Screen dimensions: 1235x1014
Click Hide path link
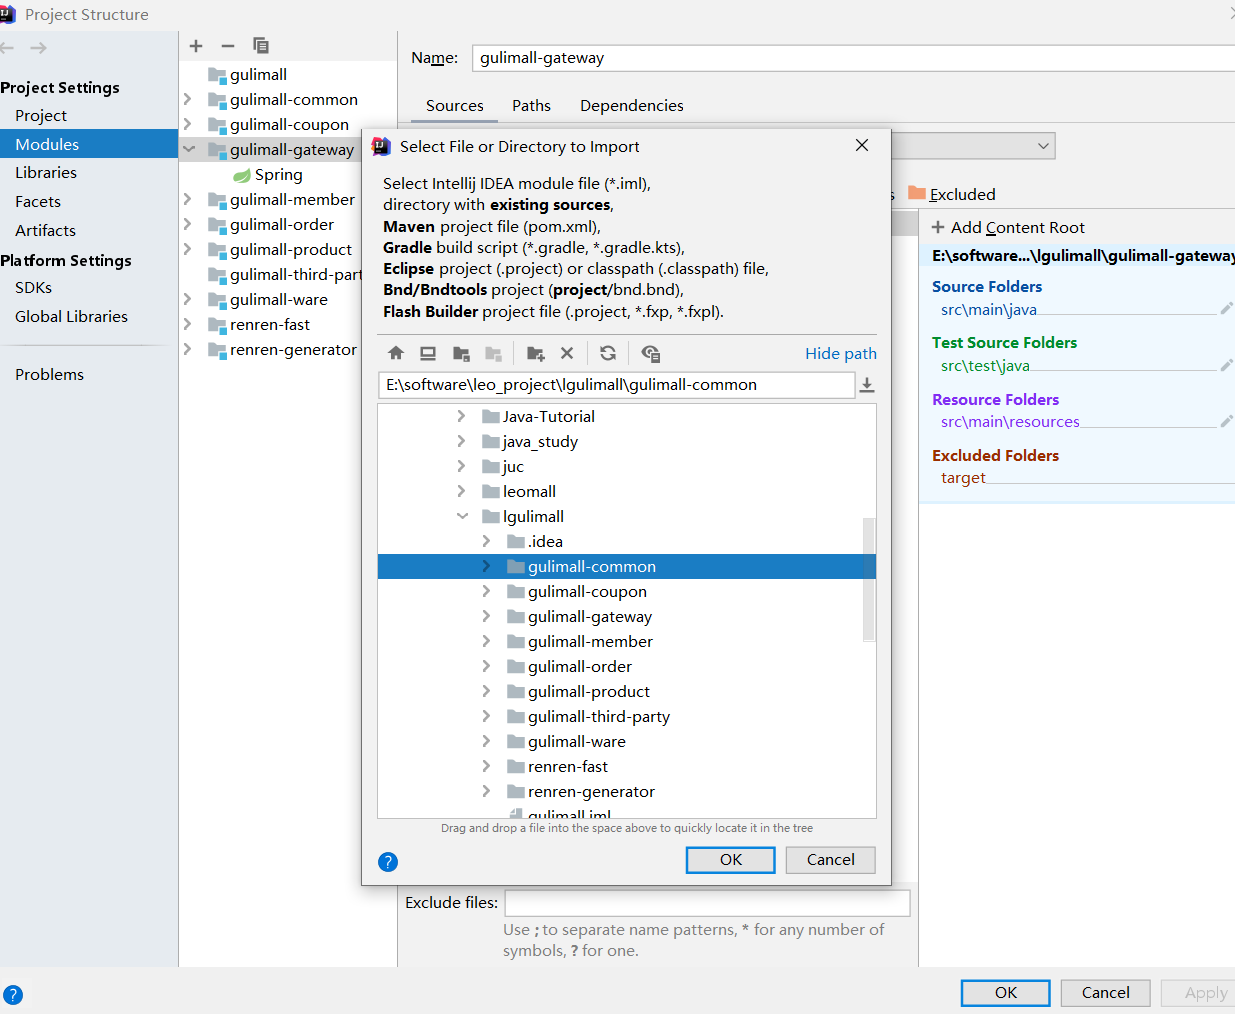point(840,353)
